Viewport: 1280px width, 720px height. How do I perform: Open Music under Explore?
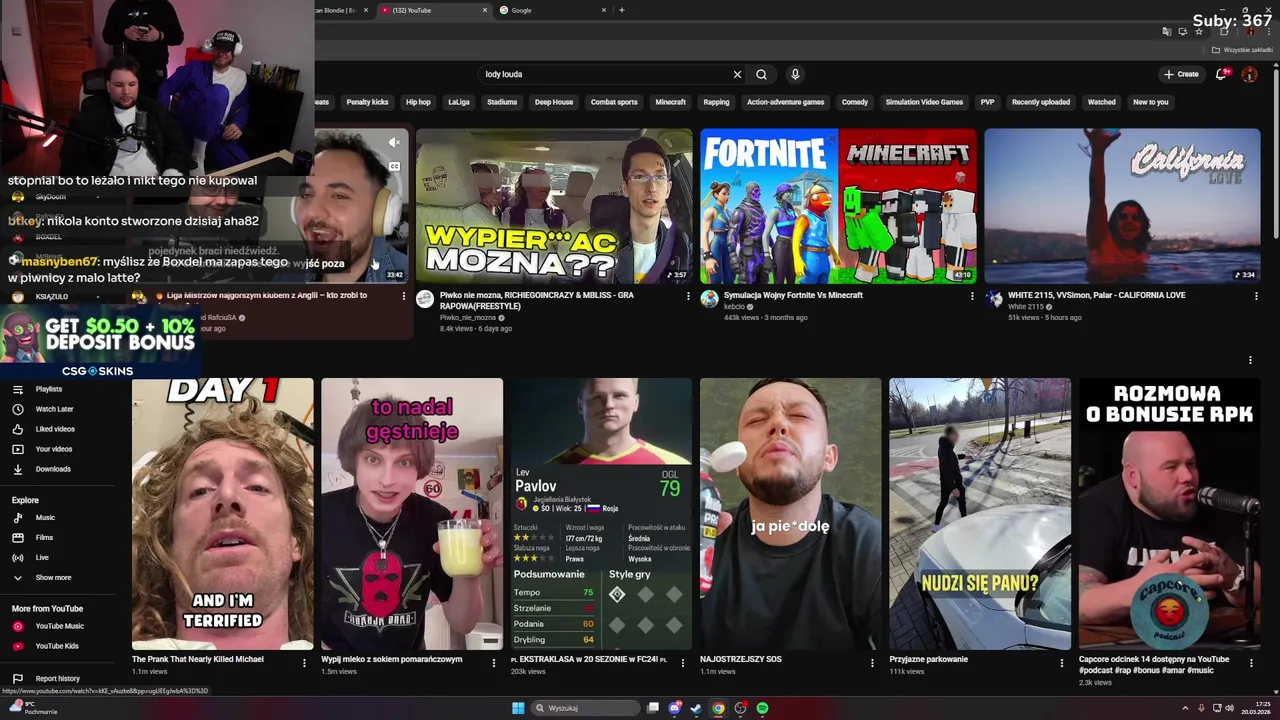tap(45, 518)
